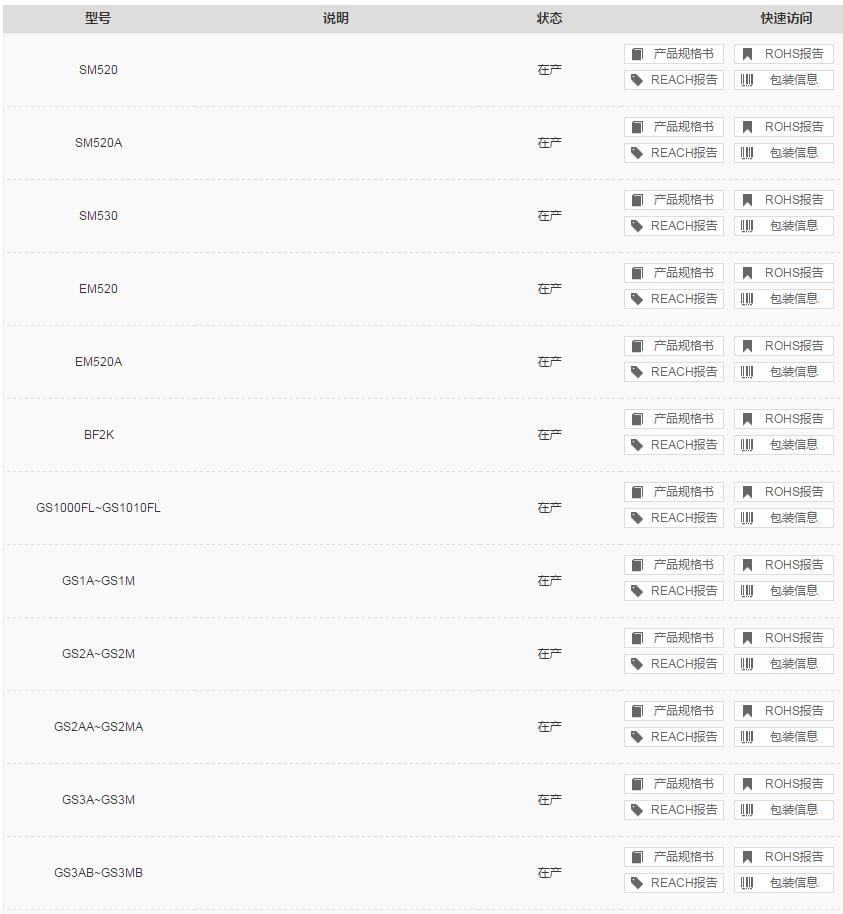Open 产品规格书 for GS2A~GS2M
Image resolution: width=843 pixels, height=914 pixels.
674,638
